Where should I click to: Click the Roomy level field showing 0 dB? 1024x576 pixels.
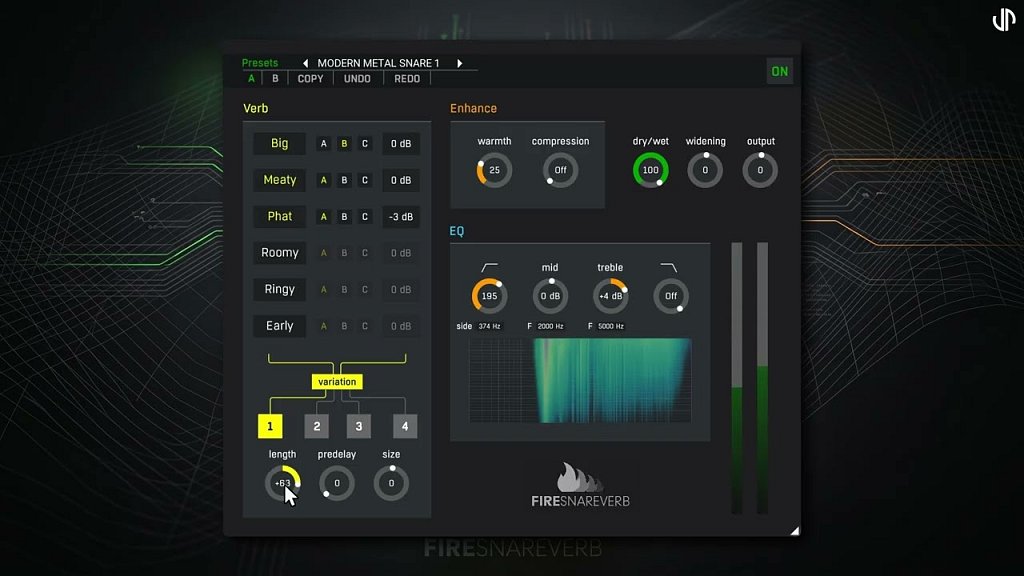tap(401, 253)
